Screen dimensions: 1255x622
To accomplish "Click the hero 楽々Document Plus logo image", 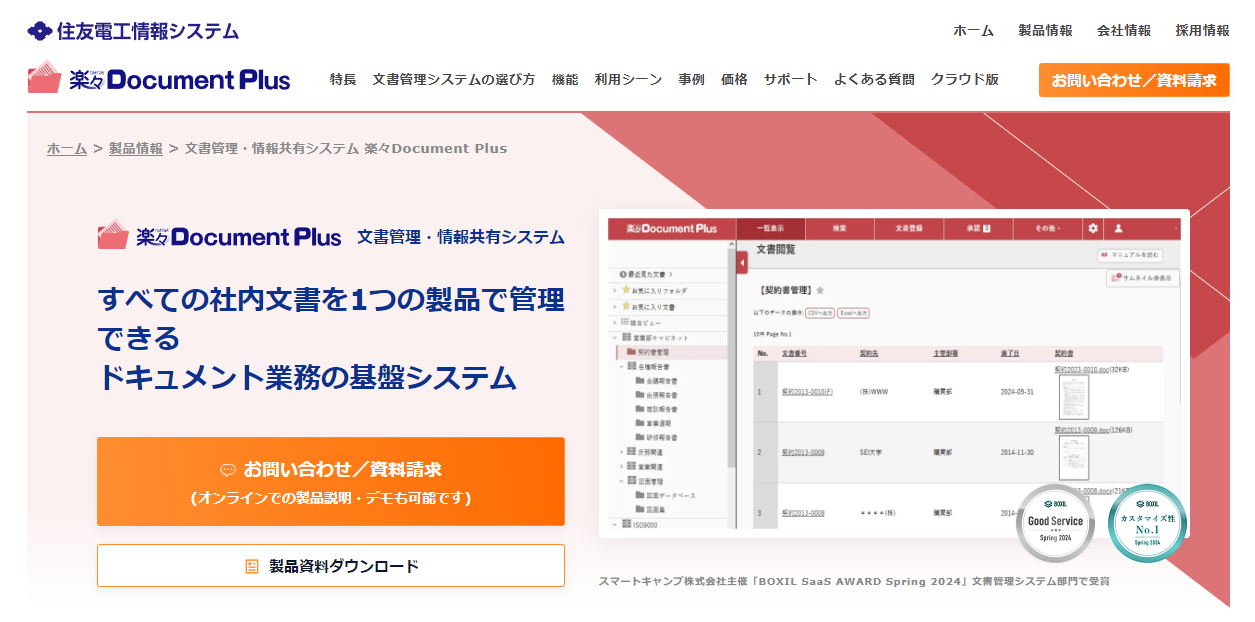I will point(220,235).
